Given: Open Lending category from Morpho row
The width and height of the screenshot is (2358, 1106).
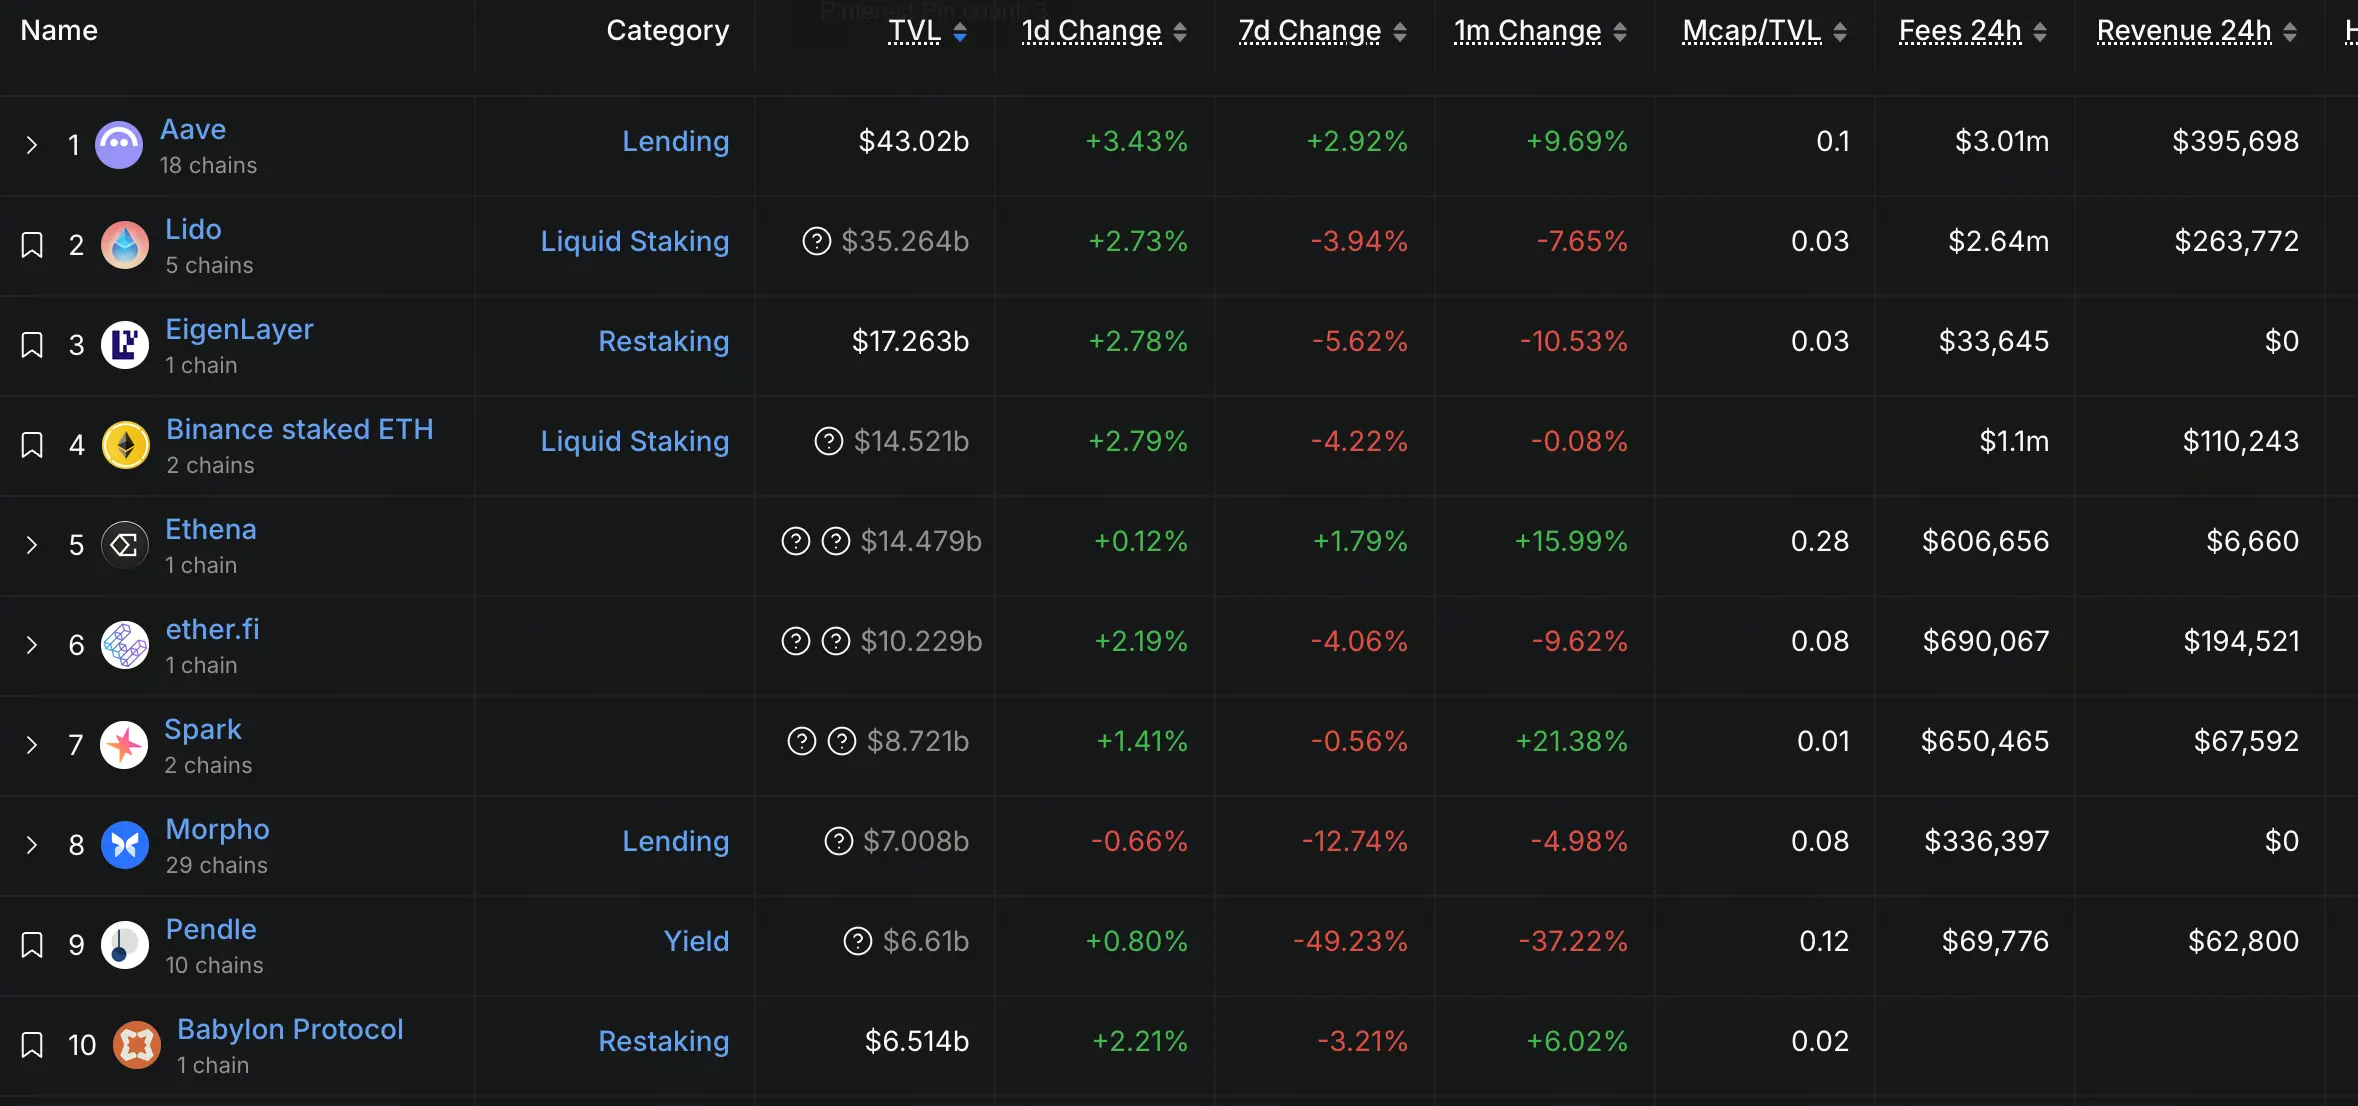Looking at the screenshot, I should [676, 842].
